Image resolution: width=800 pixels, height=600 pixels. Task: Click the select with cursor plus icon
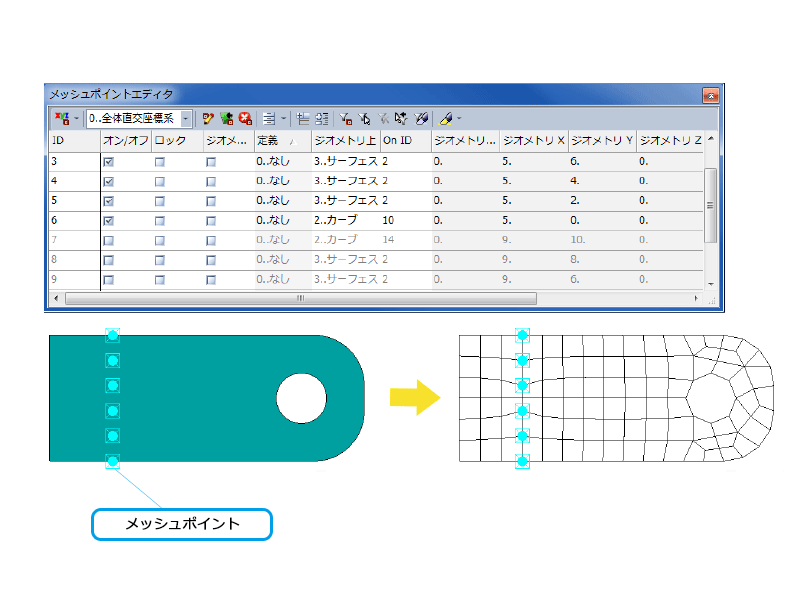pyautogui.click(x=402, y=119)
